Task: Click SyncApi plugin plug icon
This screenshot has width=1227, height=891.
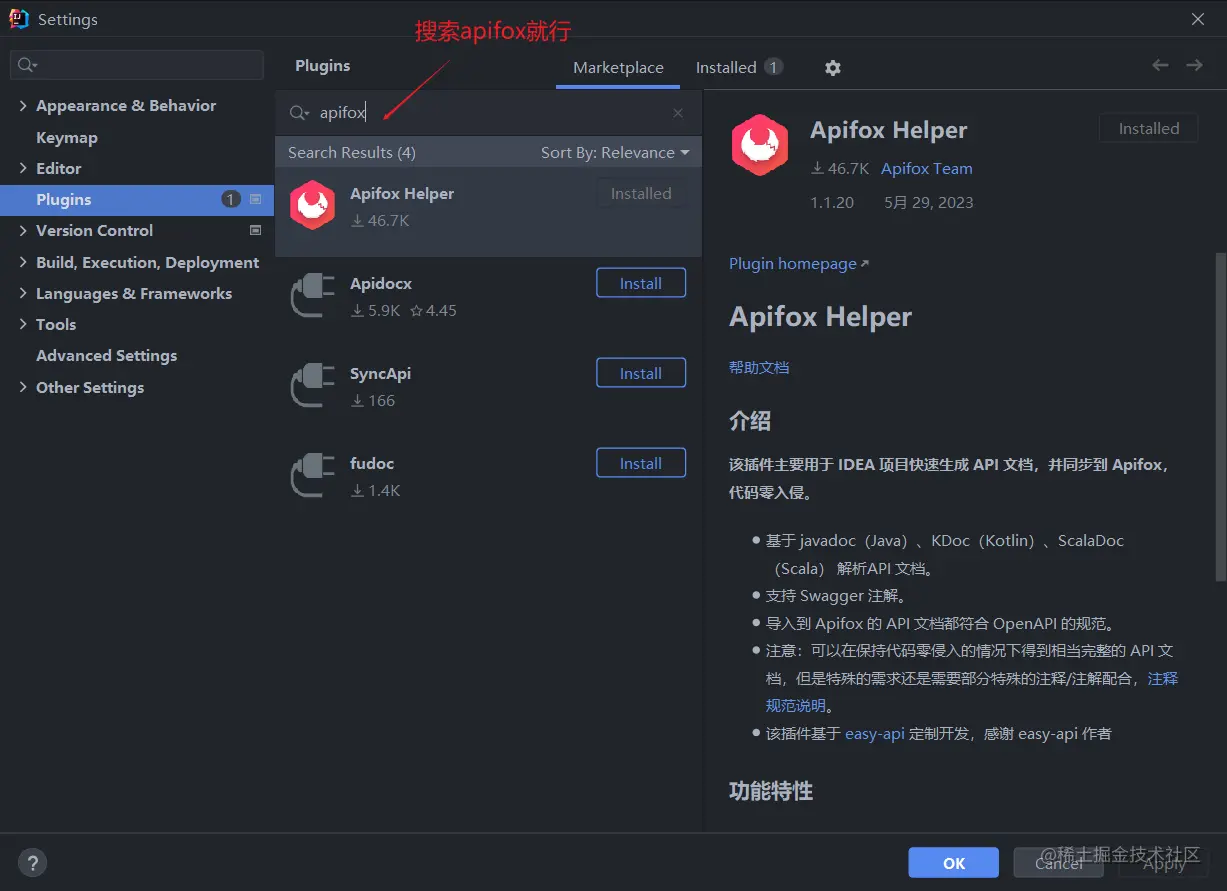Action: 312,385
